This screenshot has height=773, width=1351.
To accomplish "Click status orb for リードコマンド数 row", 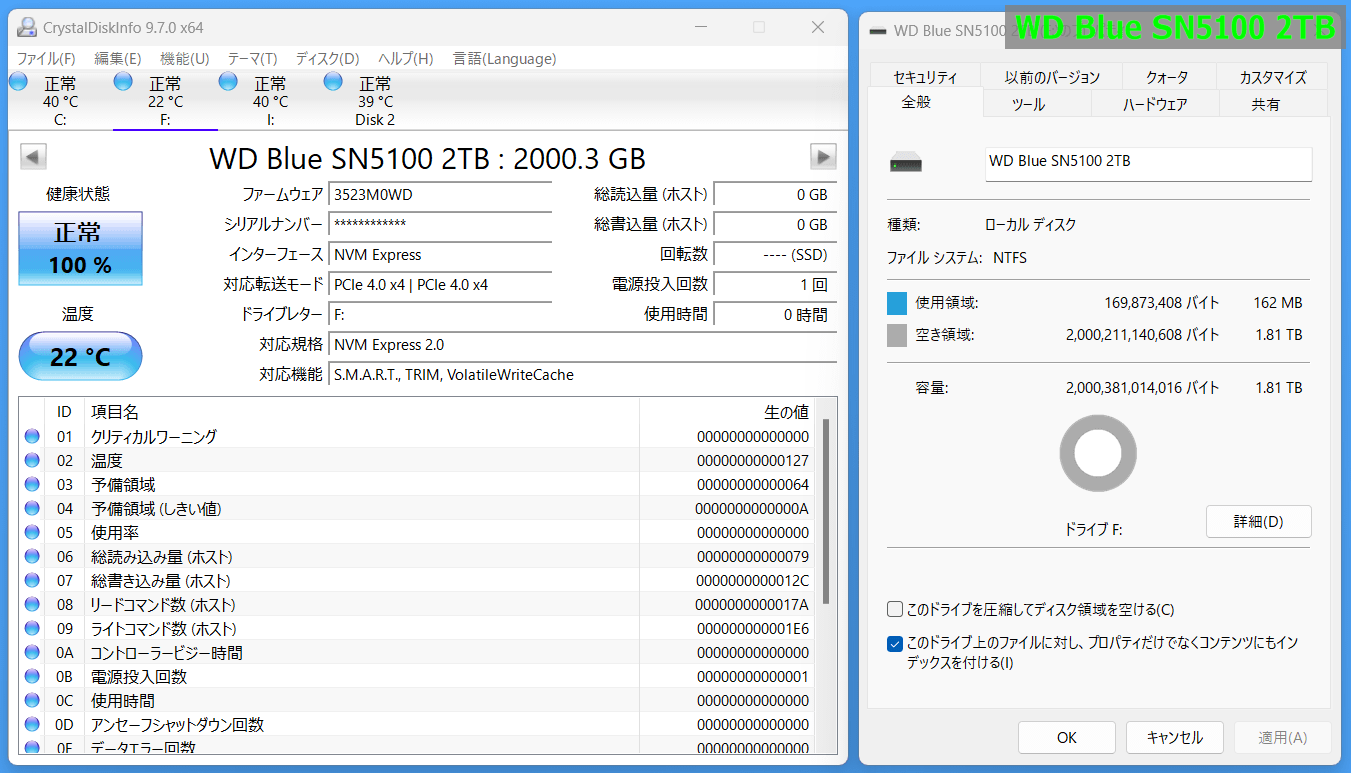I will pos(32,604).
